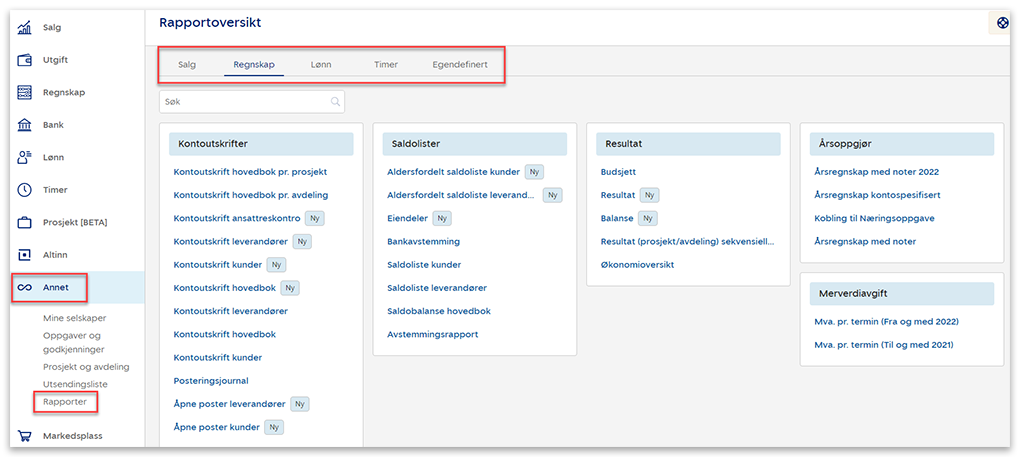Click the help lifebuoy icon top right
This screenshot has width=1020, height=457.
(1003, 23)
